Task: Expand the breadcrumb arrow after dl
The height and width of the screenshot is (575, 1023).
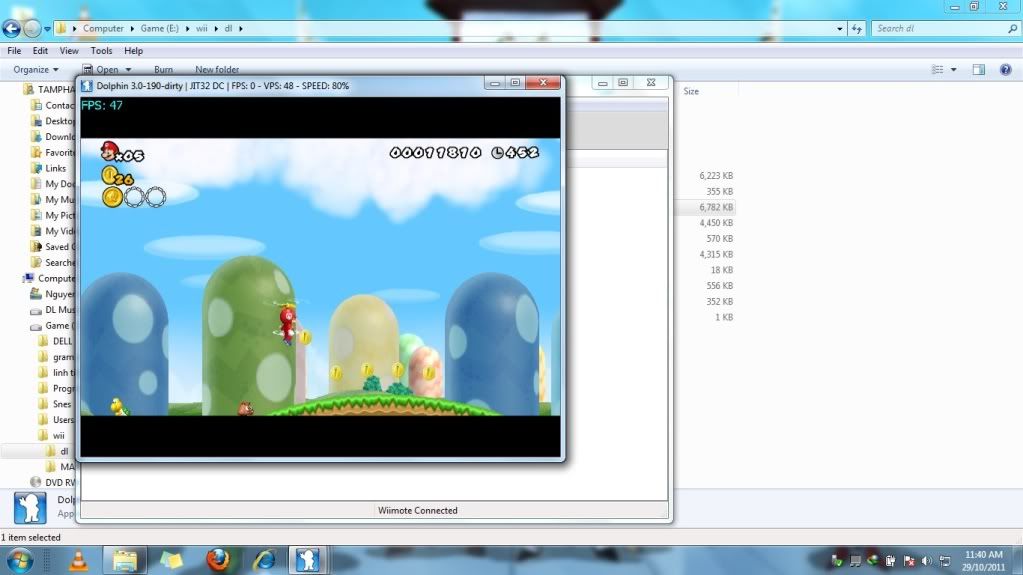Action: tap(241, 29)
